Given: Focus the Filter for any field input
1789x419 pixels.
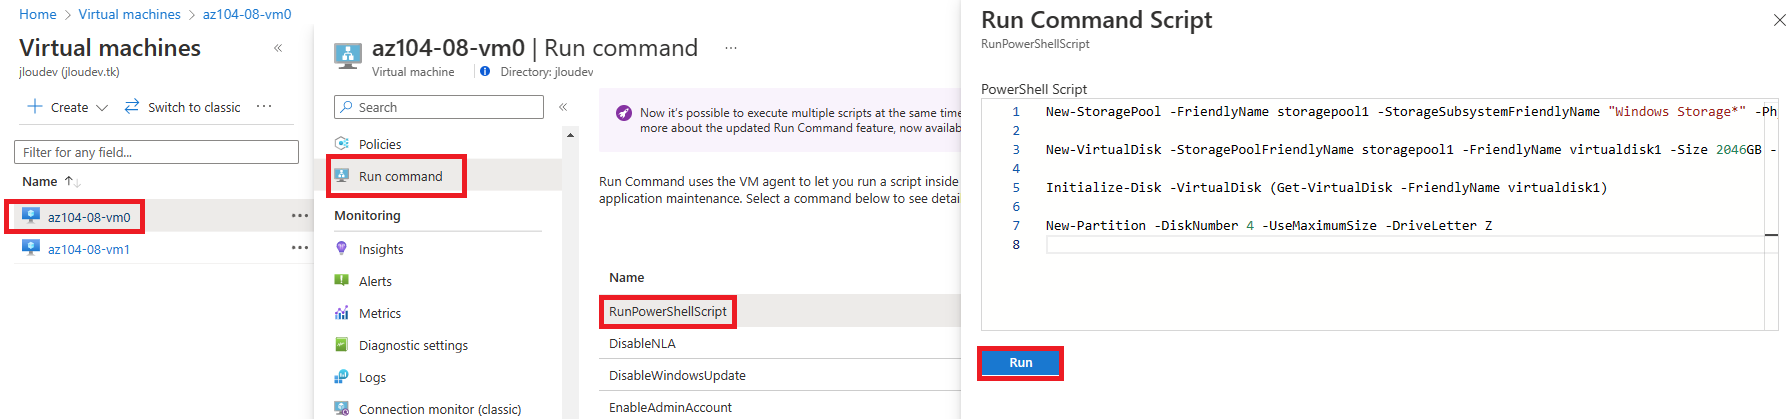Looking at the screenshot, I should click(x=156, y=152).
